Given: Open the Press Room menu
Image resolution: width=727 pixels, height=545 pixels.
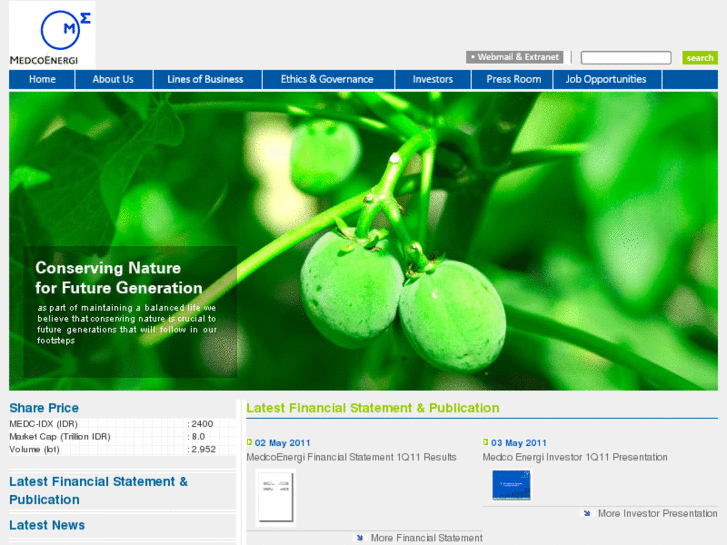Looking at the screenshot, I should click(514, 79).
